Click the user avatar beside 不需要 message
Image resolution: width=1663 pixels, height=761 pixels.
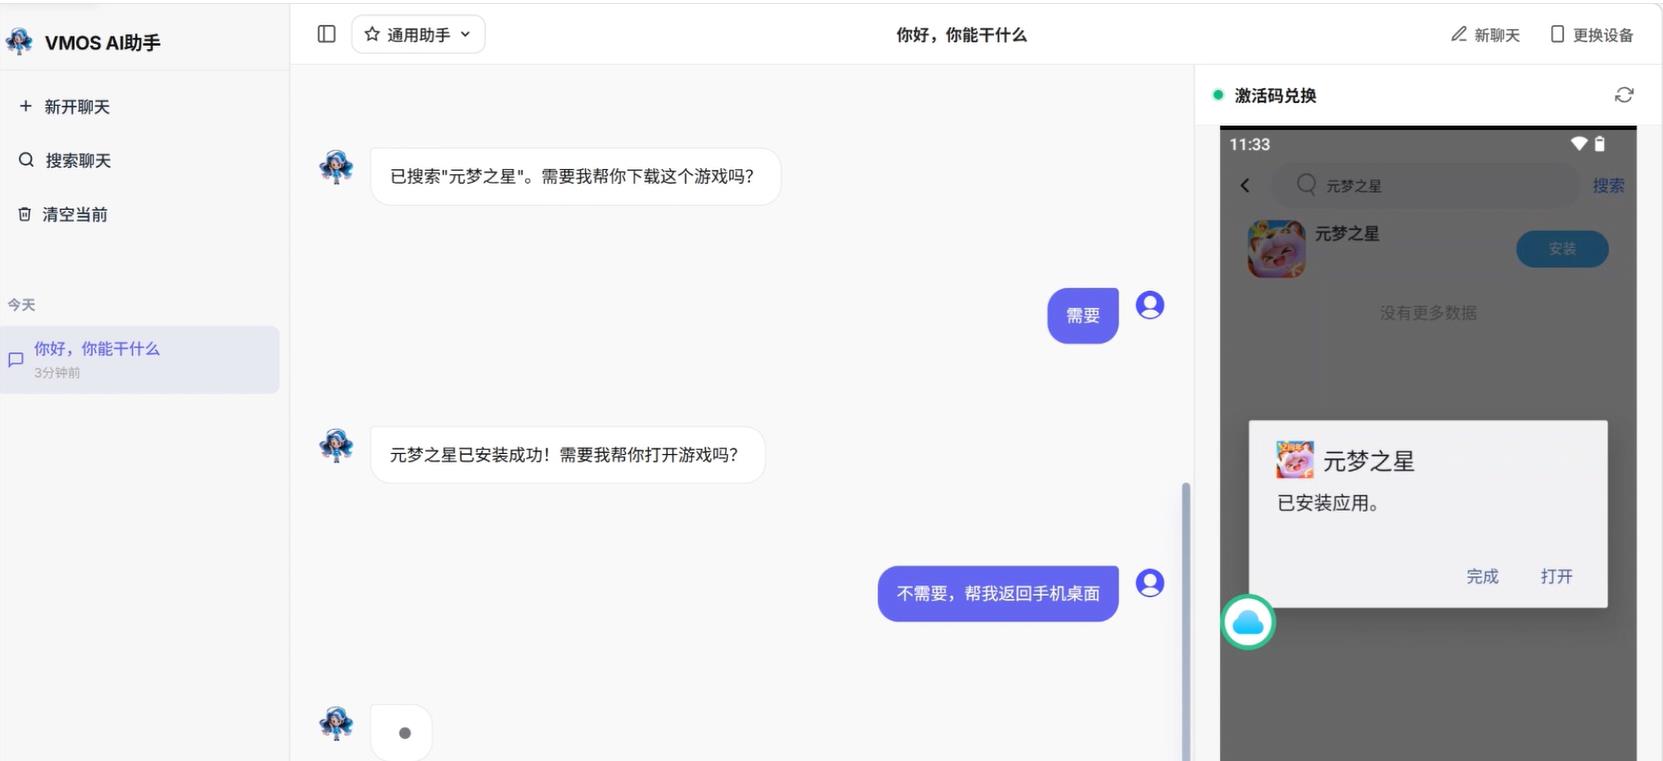[1150, 583]
